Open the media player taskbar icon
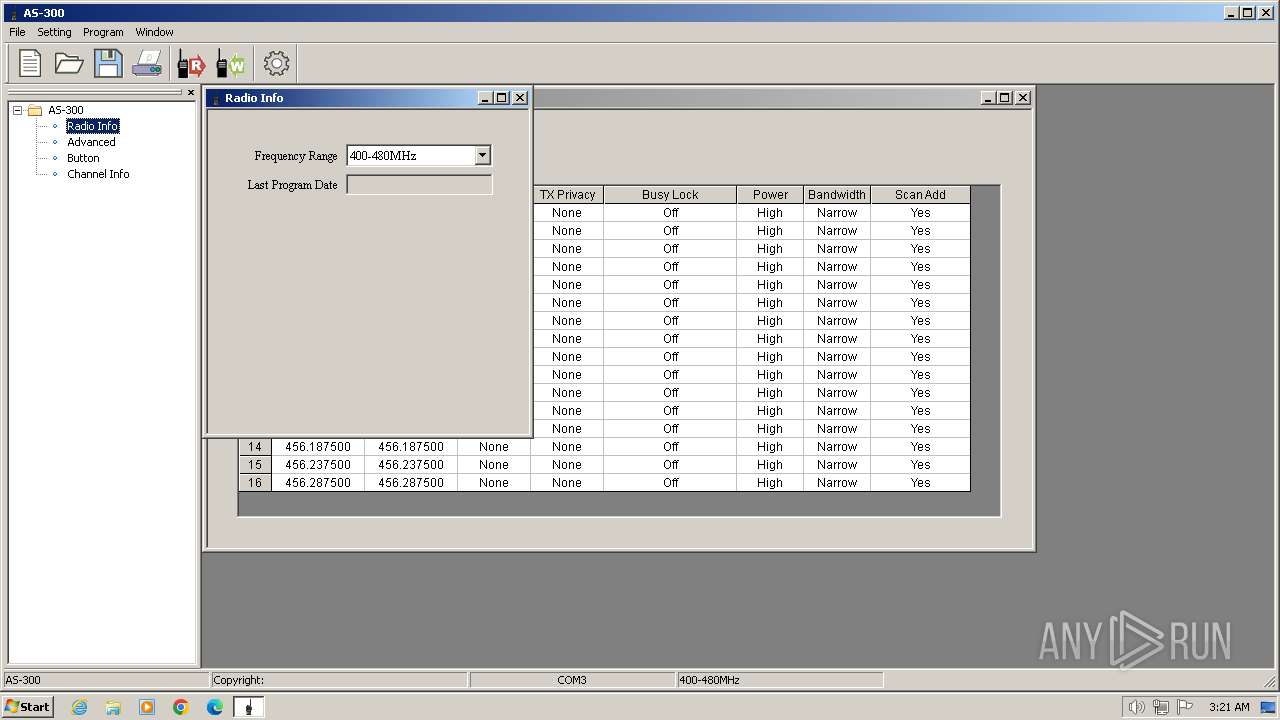The width and height of the screenshot is (1280, 720). [147, 707]
